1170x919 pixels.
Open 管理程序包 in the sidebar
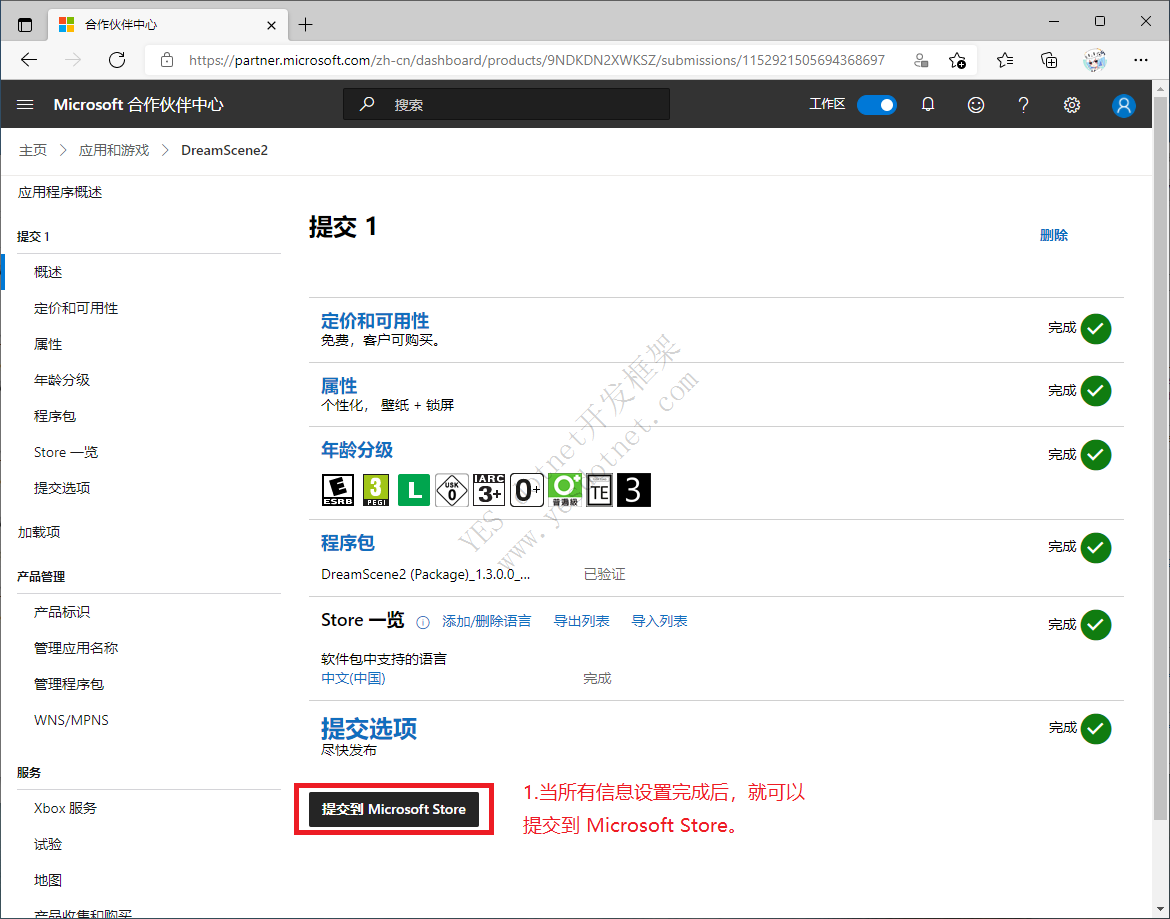pyautogui.click(x=69, y=683)
